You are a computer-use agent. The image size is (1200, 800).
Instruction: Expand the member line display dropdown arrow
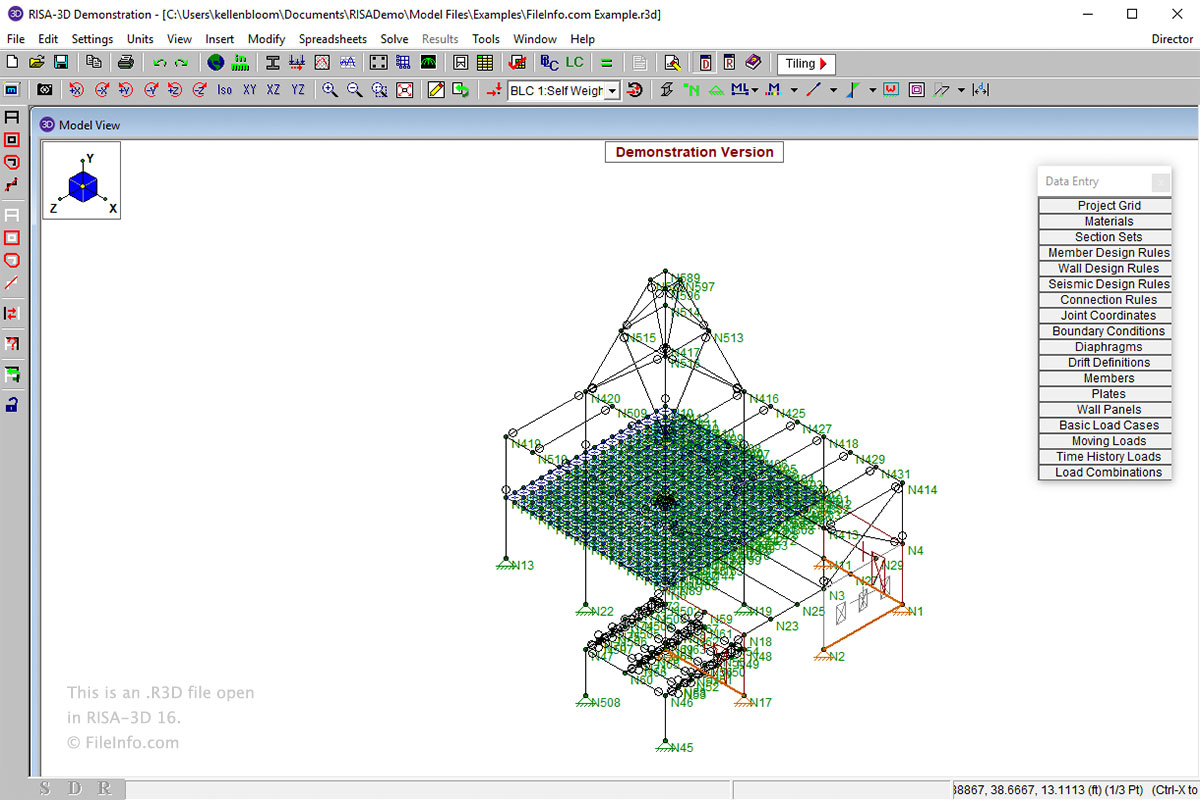[x=833, y=90]
